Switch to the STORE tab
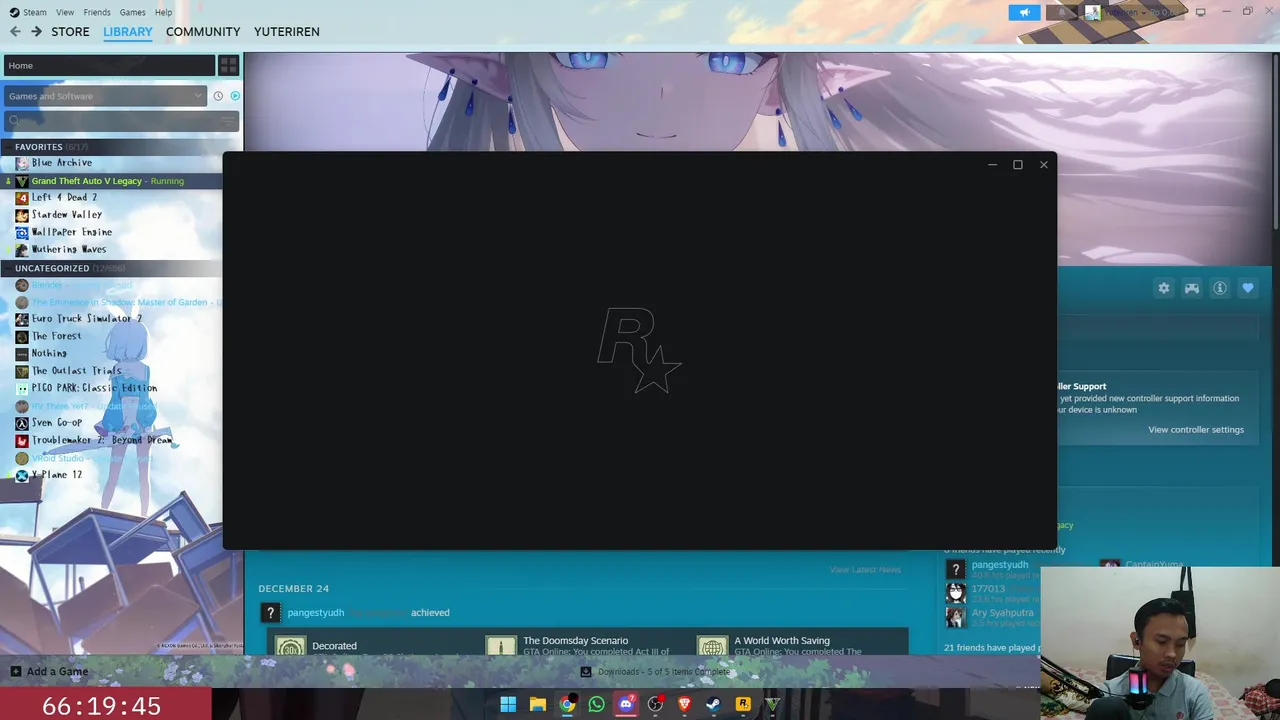Viewport: 1280px width, 720px height. [x=70, y=32]
